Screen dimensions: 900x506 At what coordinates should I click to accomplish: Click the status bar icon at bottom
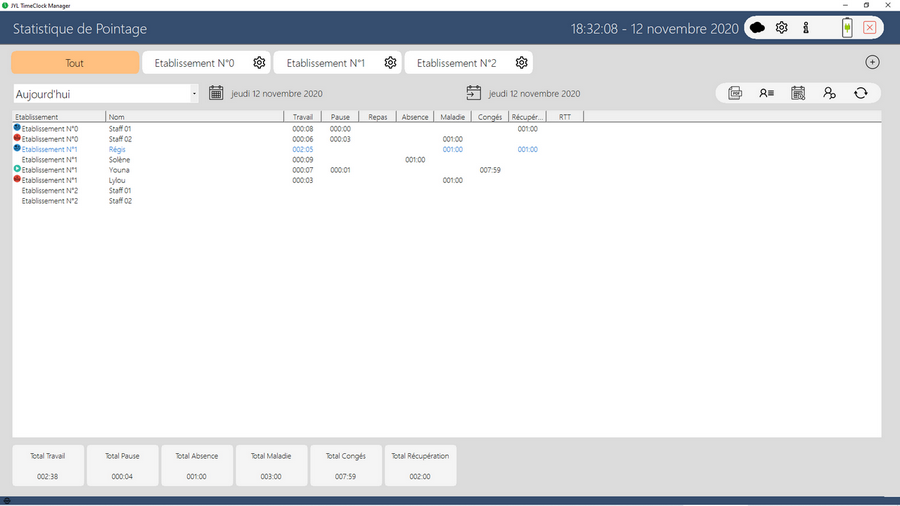click(7, 501)
